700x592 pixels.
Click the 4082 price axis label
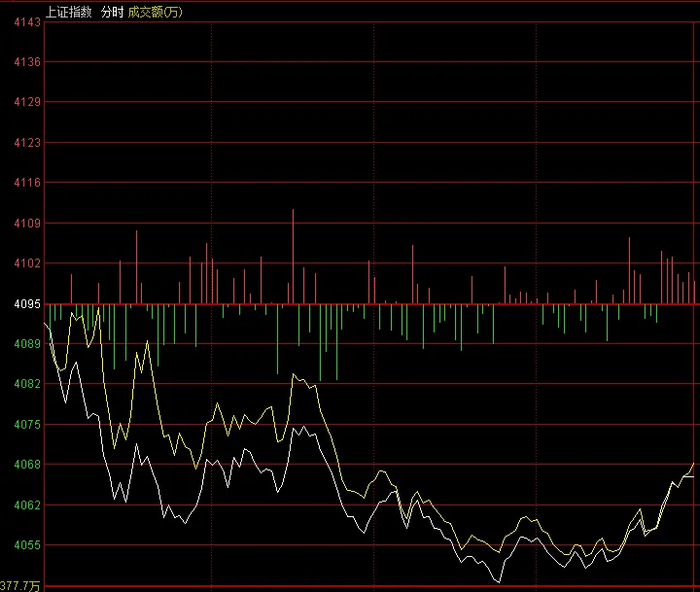coord(27,384)
